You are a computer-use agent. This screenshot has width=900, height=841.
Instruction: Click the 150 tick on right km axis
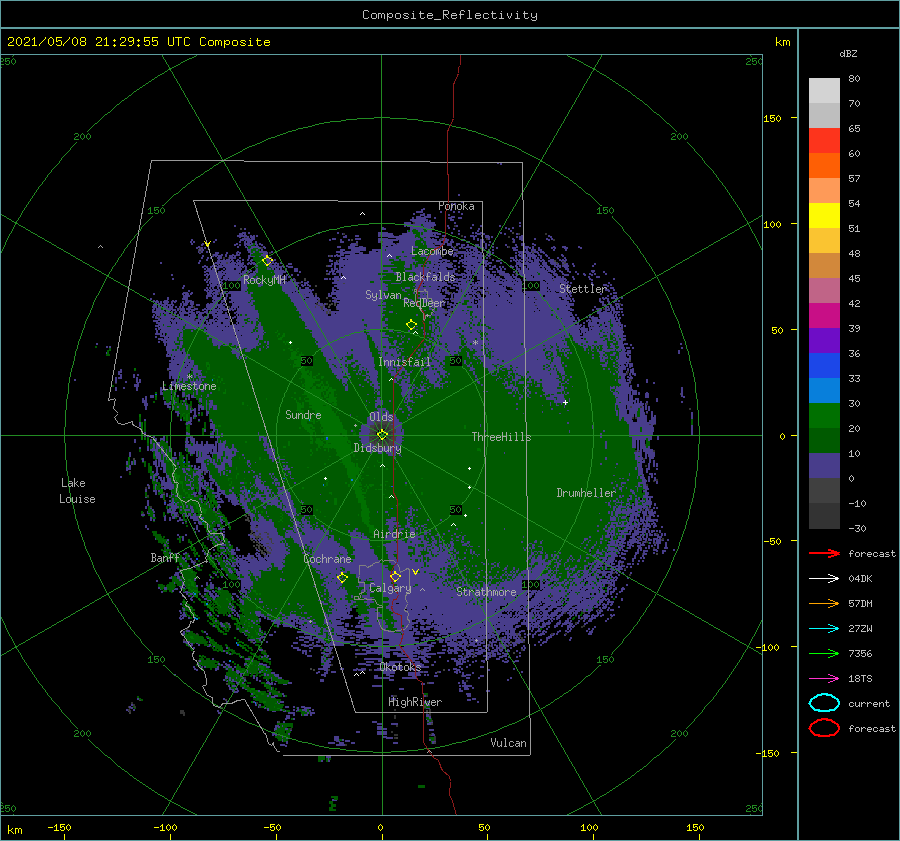773,118
